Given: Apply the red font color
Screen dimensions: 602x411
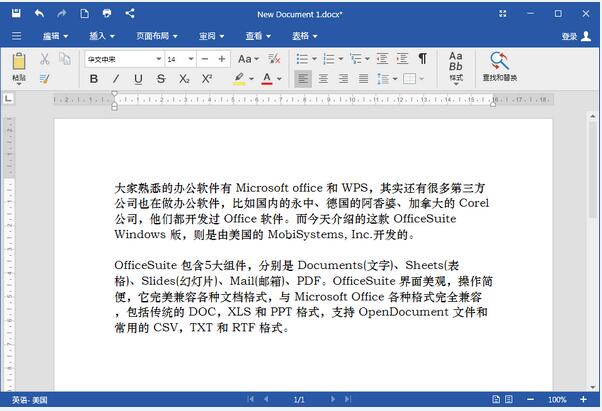Looking at the screenshot, I should point(267,79).
